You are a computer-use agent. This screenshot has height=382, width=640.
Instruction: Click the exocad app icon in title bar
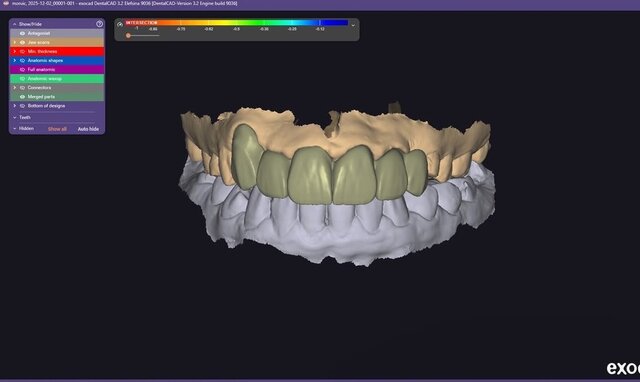pos(6,3)
